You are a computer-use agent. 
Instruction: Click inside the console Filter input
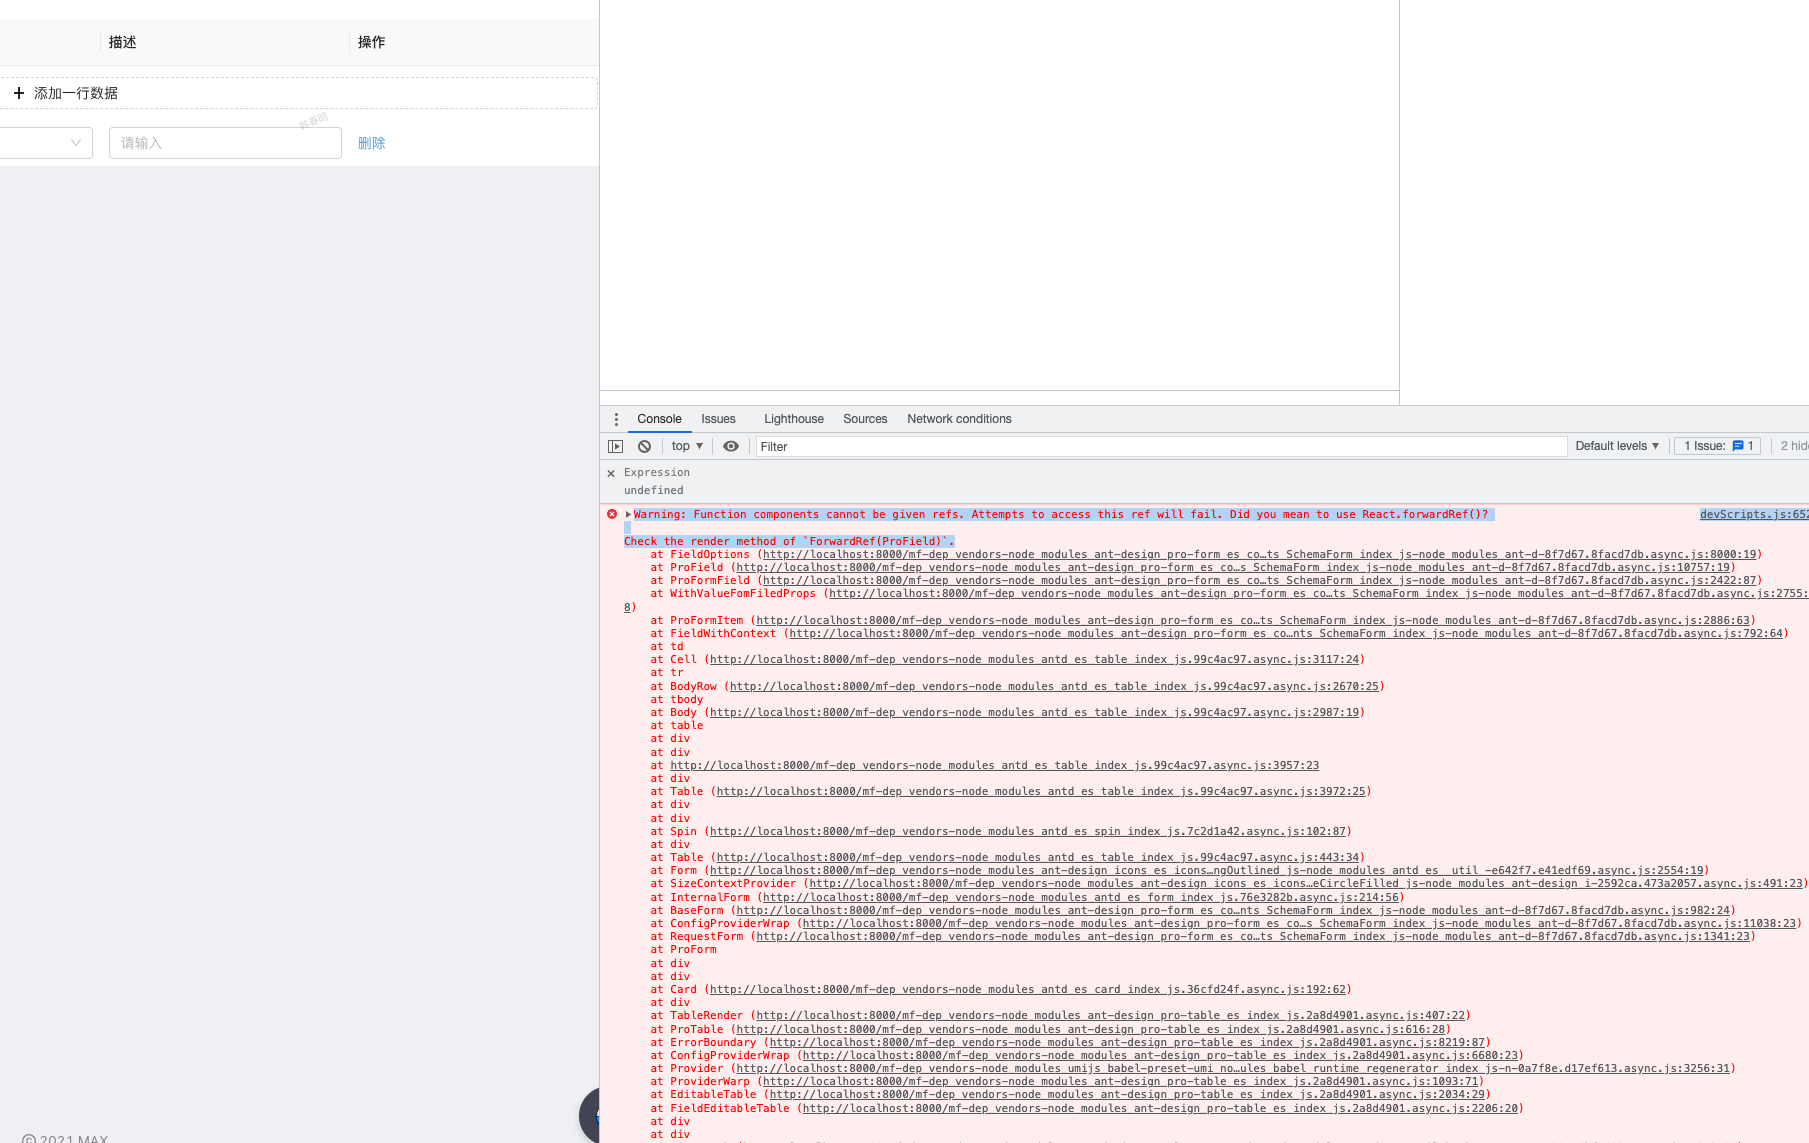coord(1100,446)
